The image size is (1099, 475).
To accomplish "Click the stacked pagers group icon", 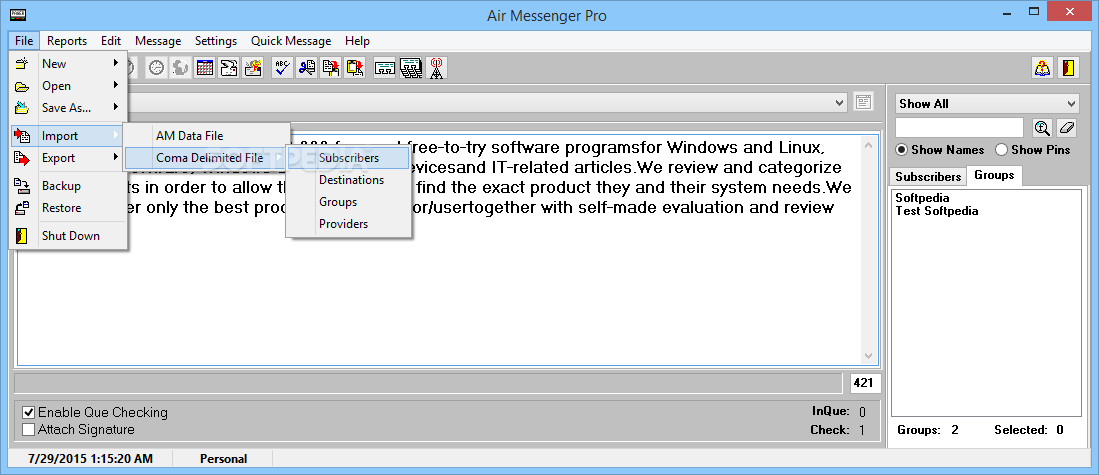I will (x=410, y=68).
